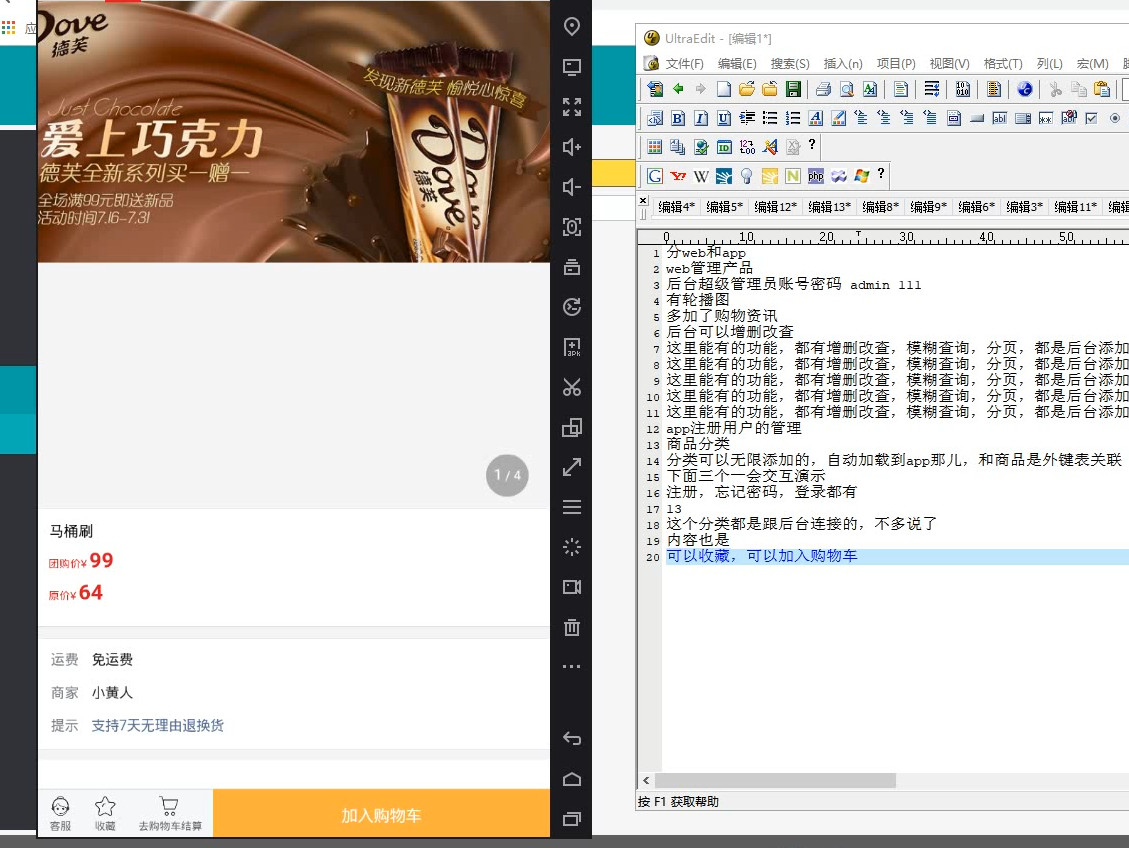Click the php reference toolbar icon
This screenshot has width=1129, height=848.
(816, 176)
